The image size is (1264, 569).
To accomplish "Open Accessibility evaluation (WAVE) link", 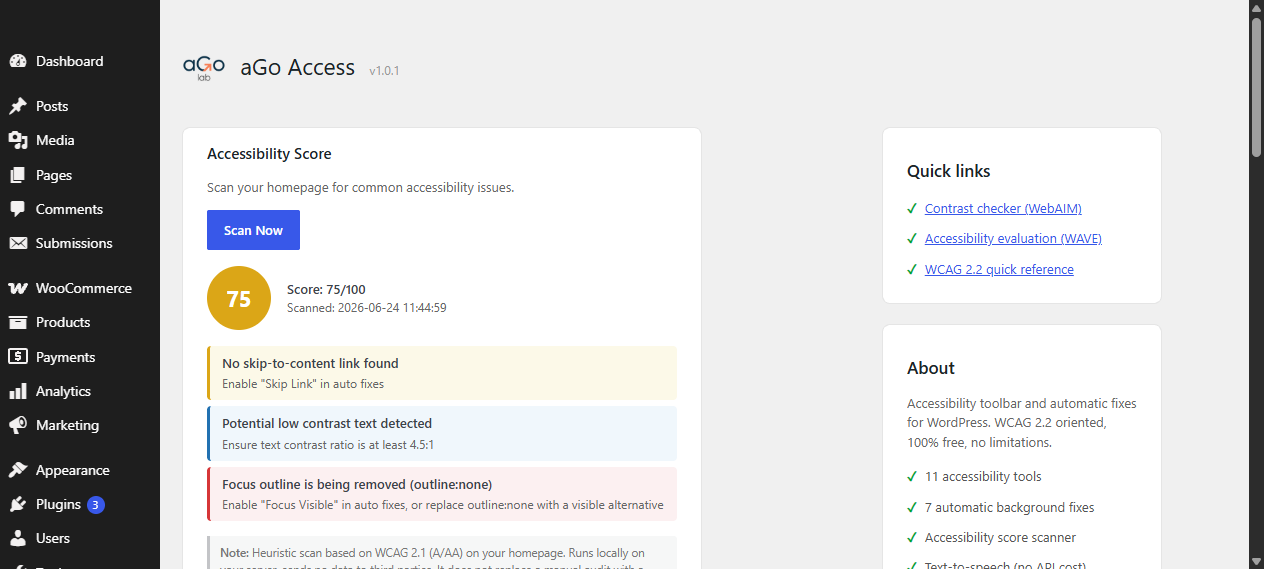I will click(1013, 239).
